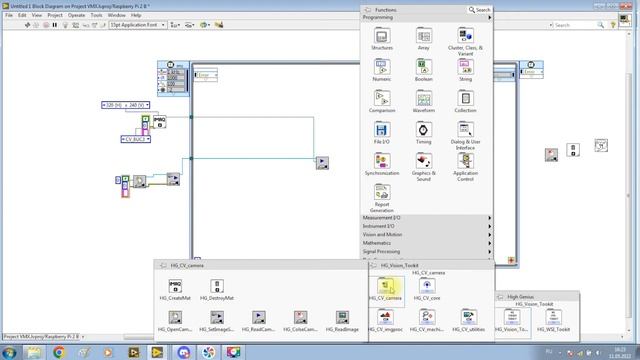Click the context help question mark
This screenshot has width=640, height=360.
[x=613, y=25]
